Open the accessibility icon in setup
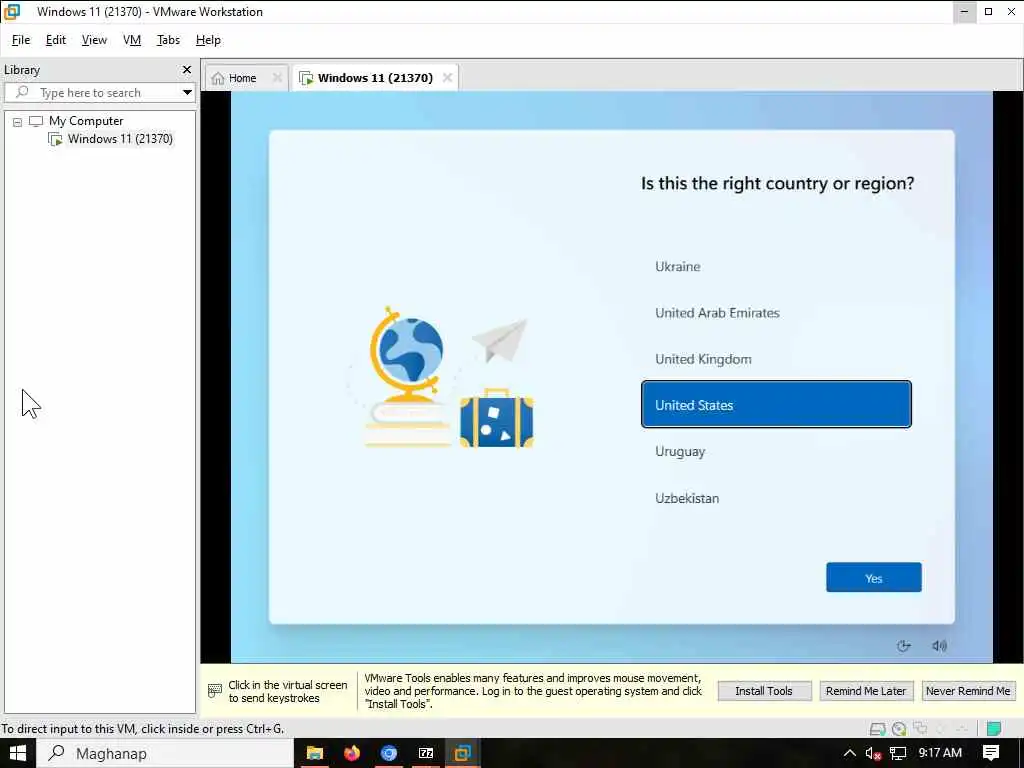 click(903, 646)
